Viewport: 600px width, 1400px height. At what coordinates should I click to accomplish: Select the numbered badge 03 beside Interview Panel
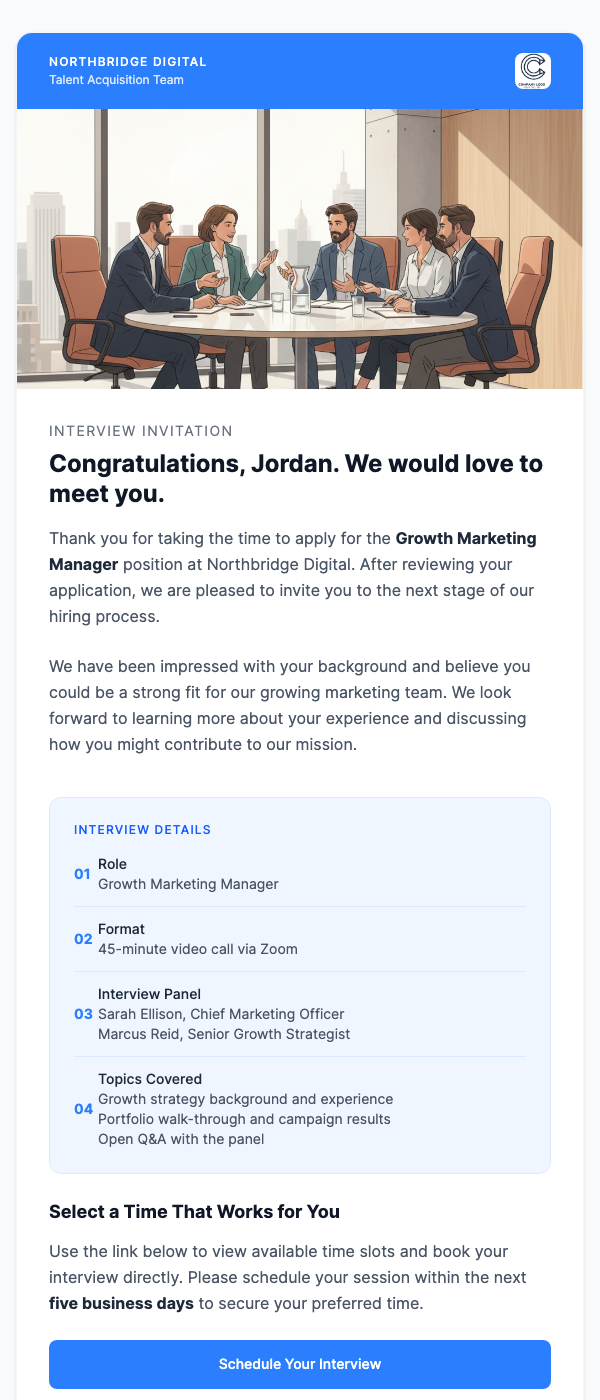tap(83, 1014)
